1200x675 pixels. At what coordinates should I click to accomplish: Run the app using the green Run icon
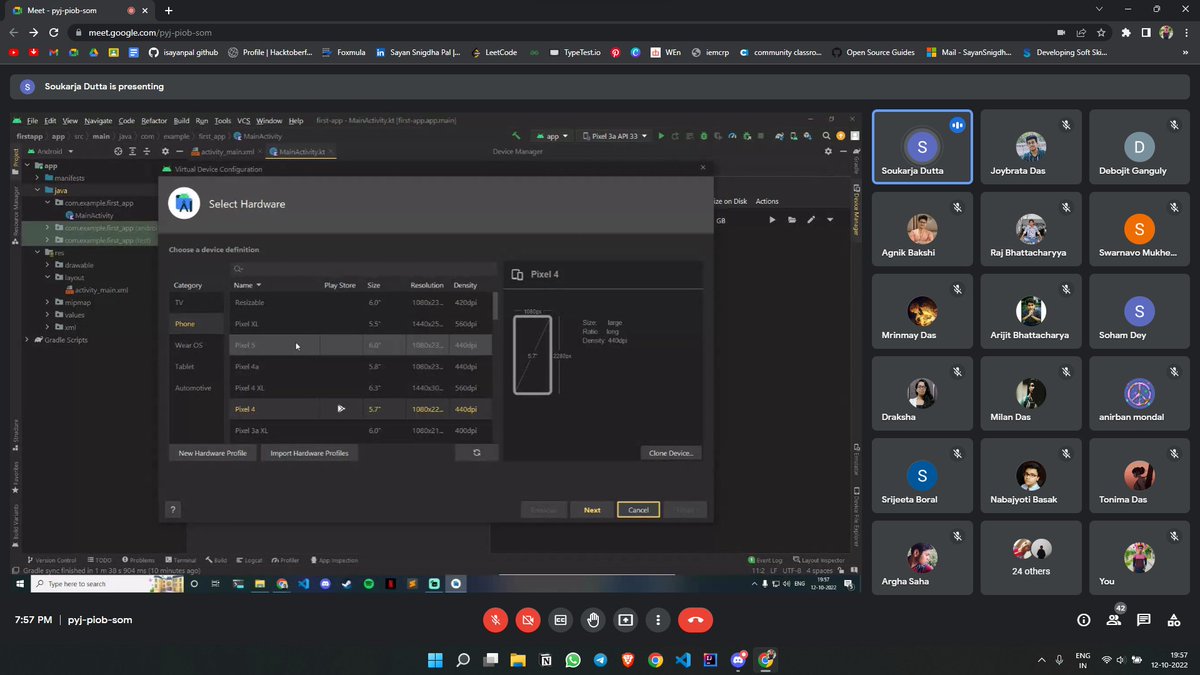click(x=661, y=134)
